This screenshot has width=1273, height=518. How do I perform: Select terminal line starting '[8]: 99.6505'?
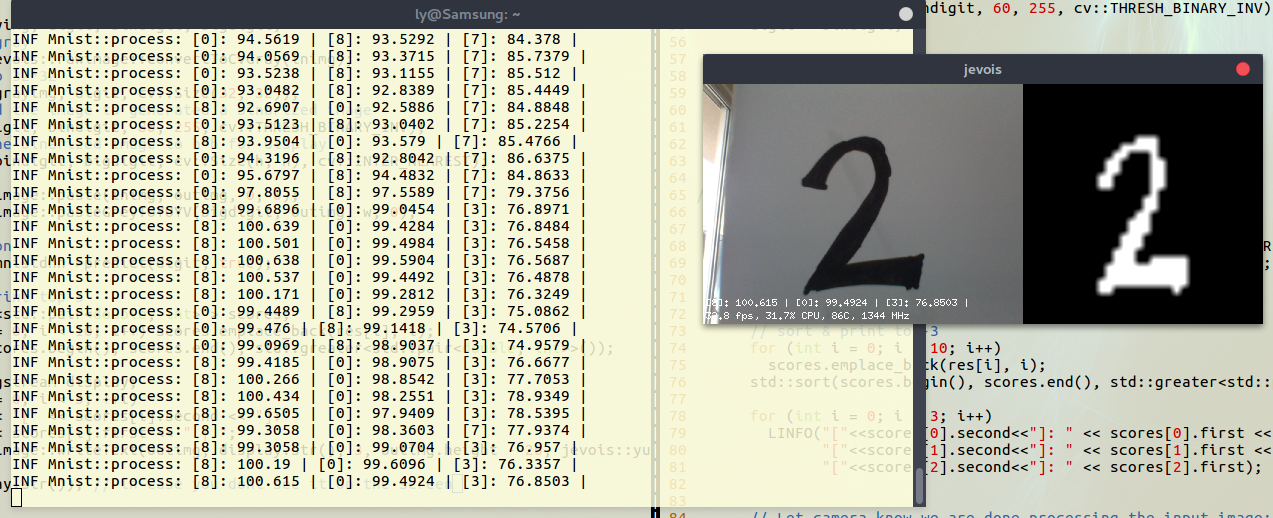298,413
